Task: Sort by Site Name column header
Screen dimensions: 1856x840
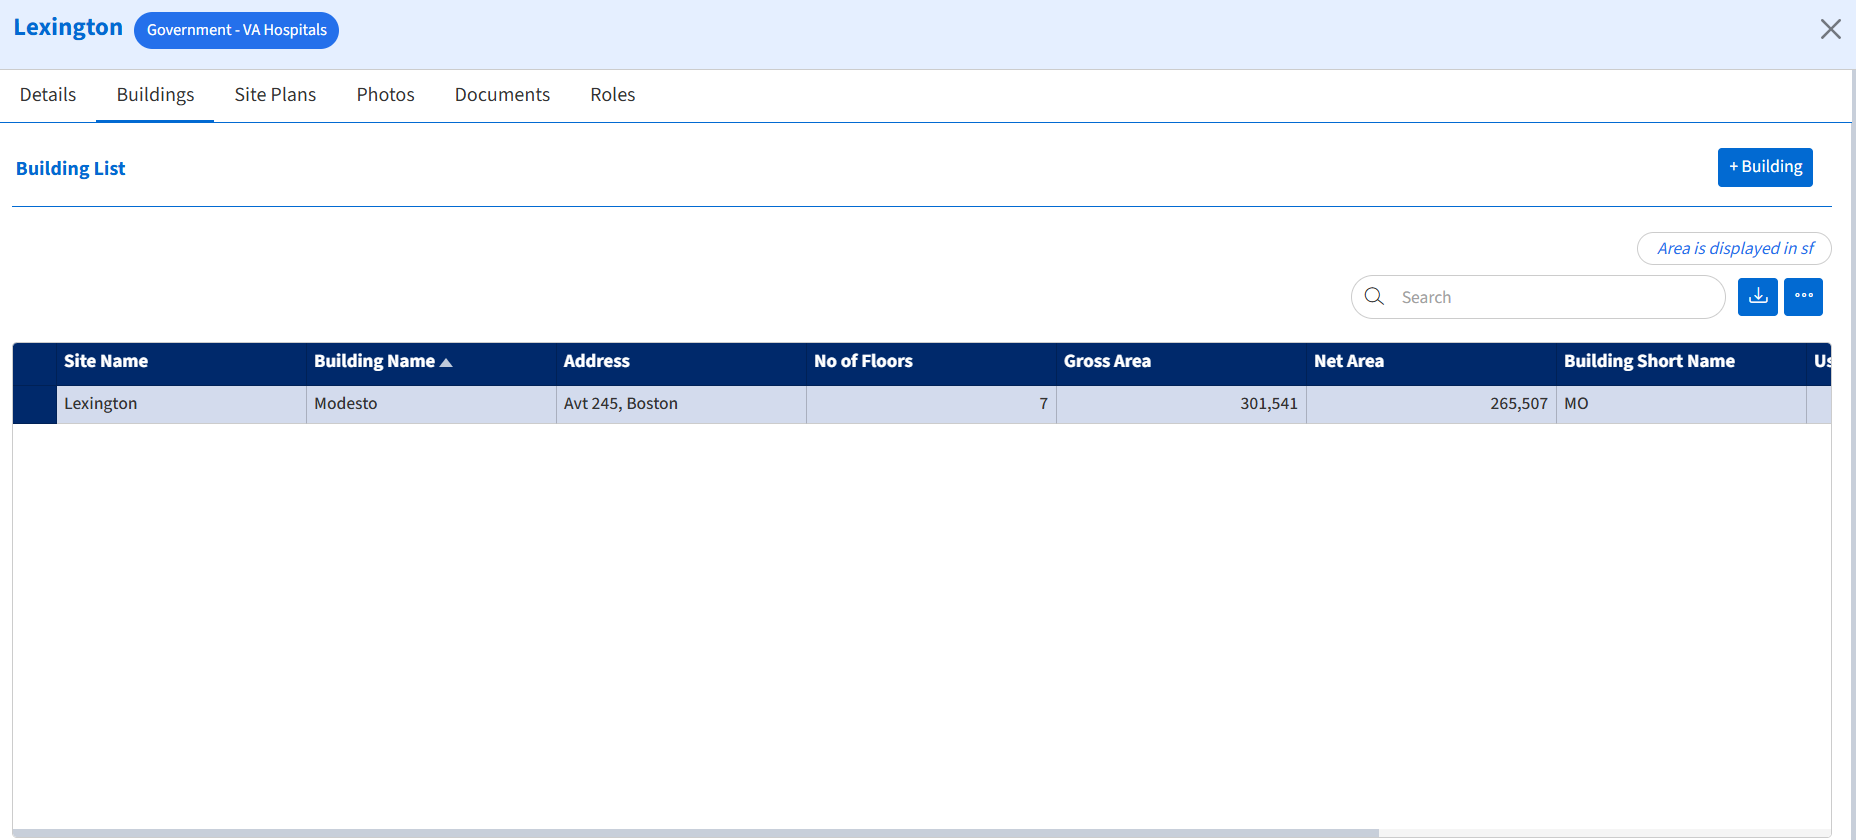Action: point(106,362)
